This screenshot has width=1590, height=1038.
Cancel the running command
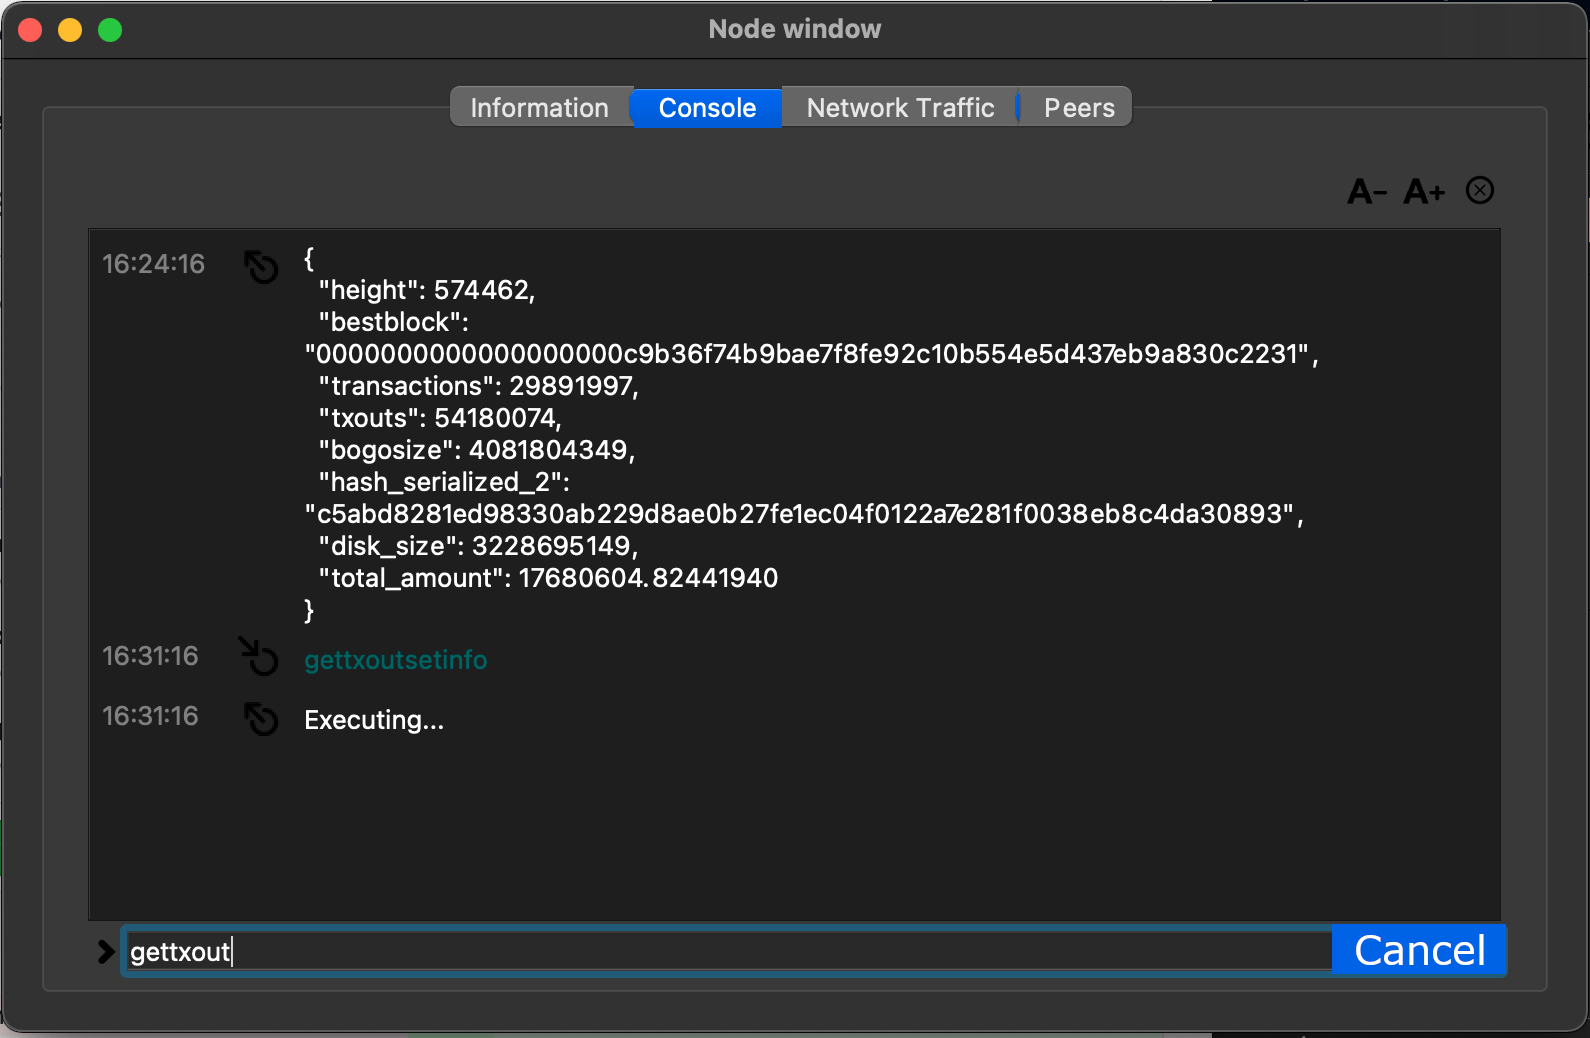point(1419,950)
